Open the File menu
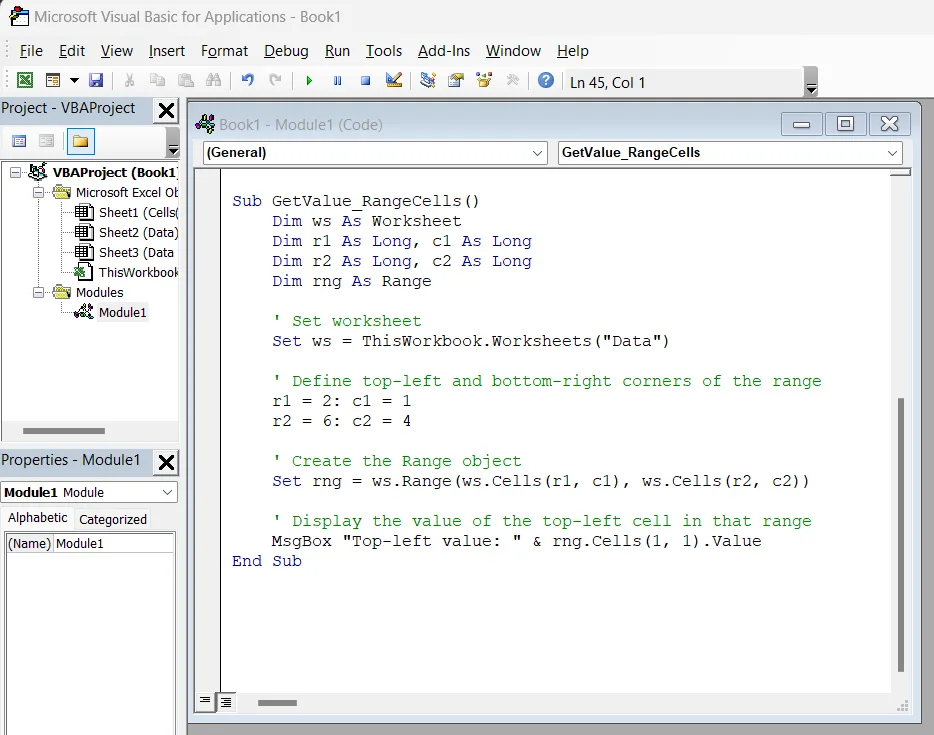934x735 pixels. click(x=31, y=51)
